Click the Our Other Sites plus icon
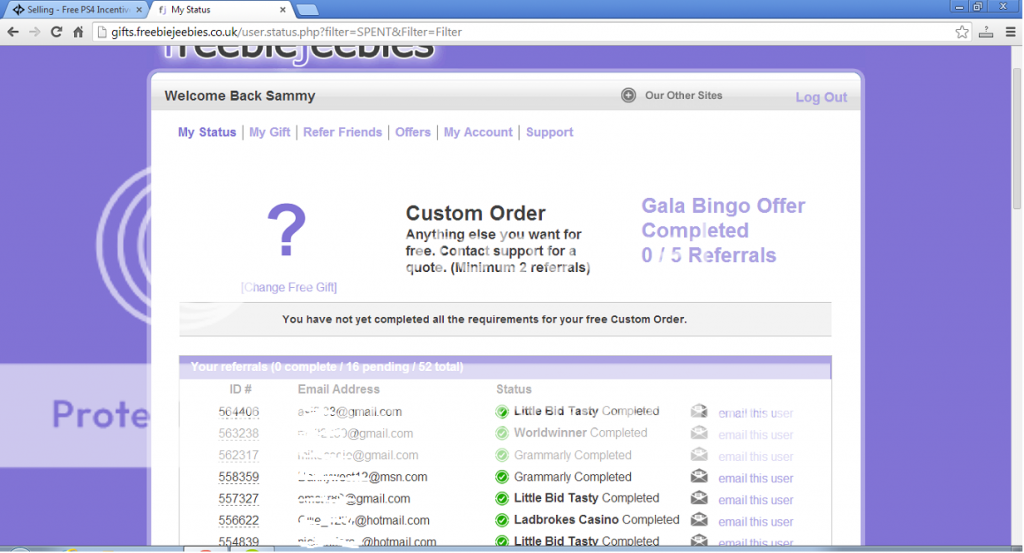 click(628, 95)
